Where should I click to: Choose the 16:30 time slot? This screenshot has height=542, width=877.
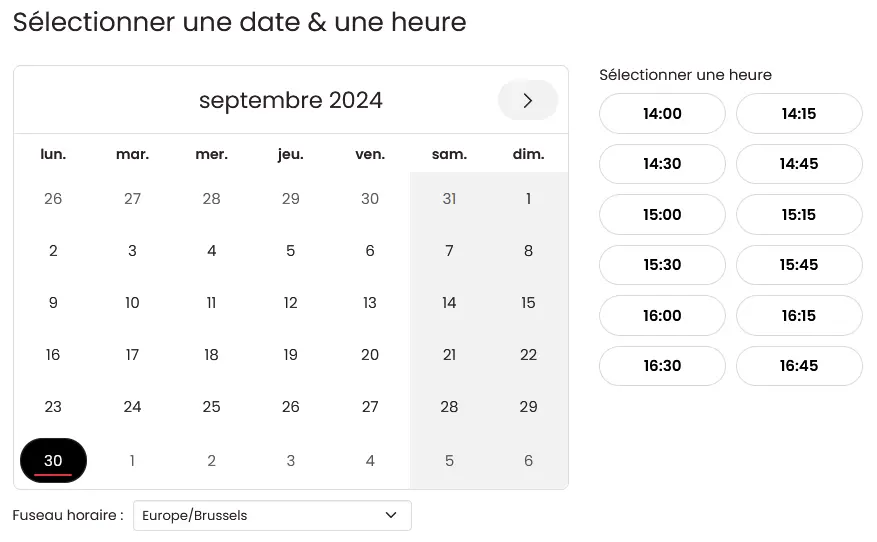tap(662, 366)
